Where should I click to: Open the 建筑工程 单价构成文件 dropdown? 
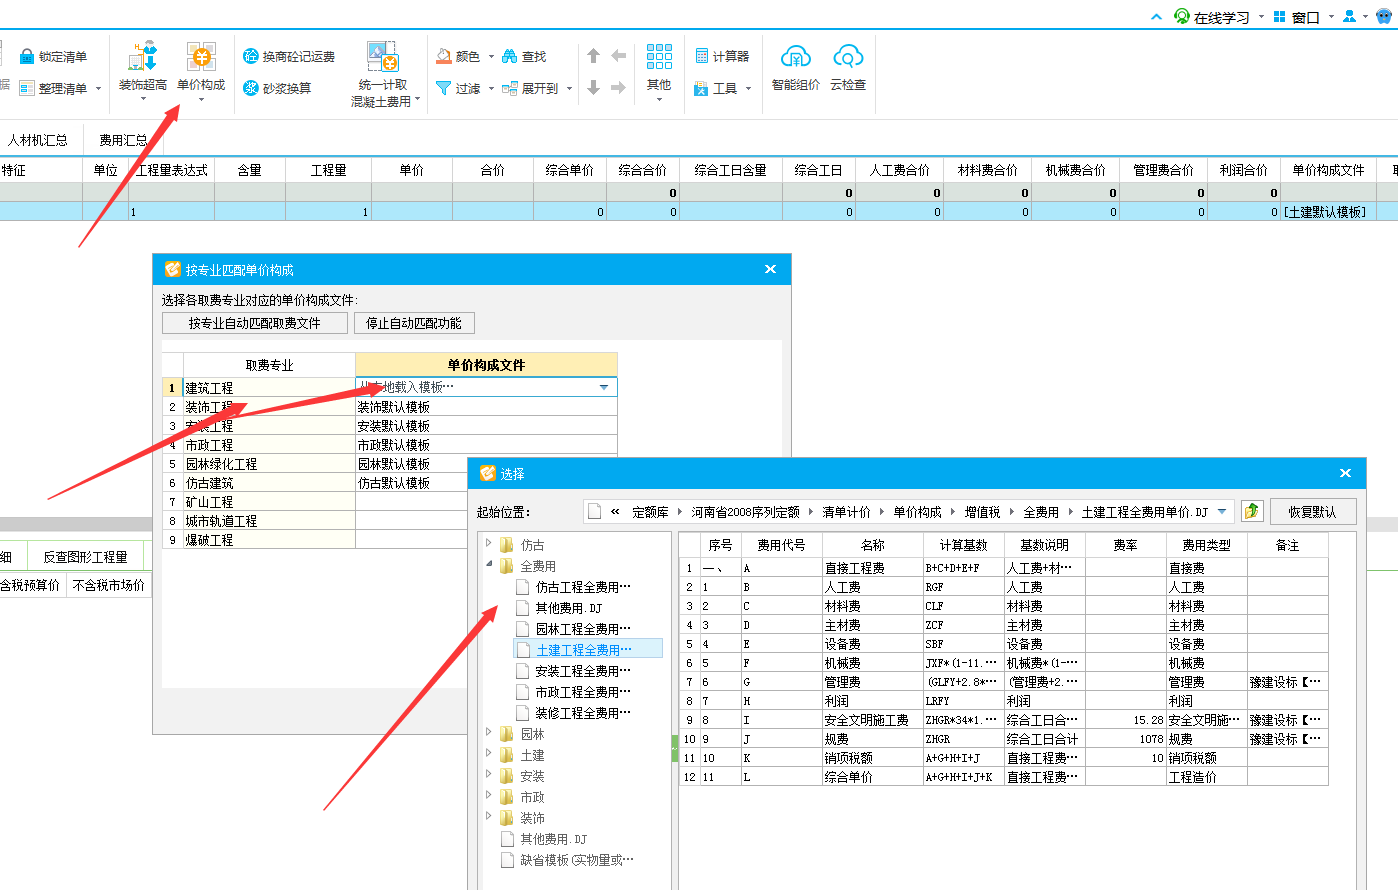pyautogui.click(x=604, y=387)
